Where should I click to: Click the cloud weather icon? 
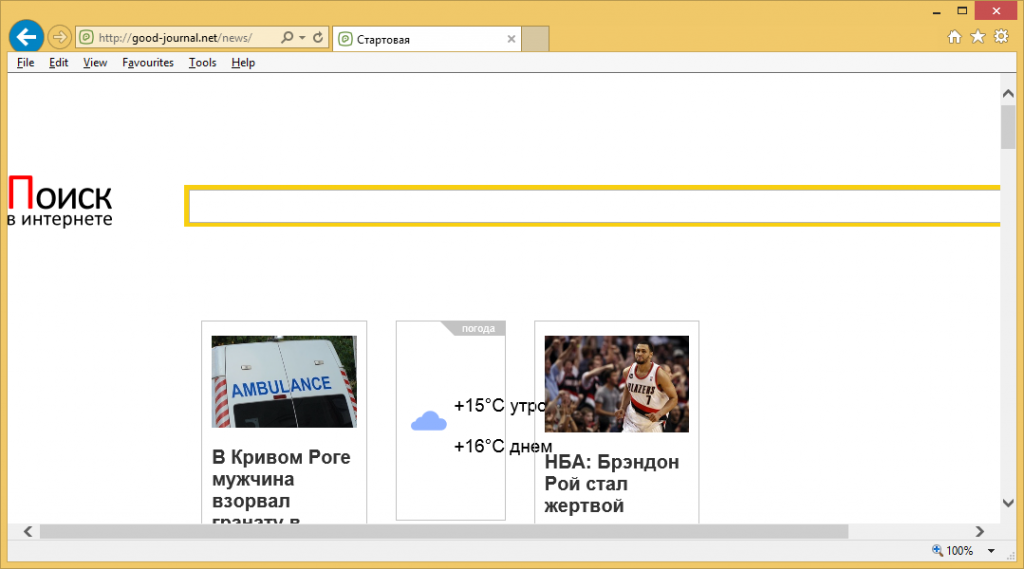pos(428,422)
